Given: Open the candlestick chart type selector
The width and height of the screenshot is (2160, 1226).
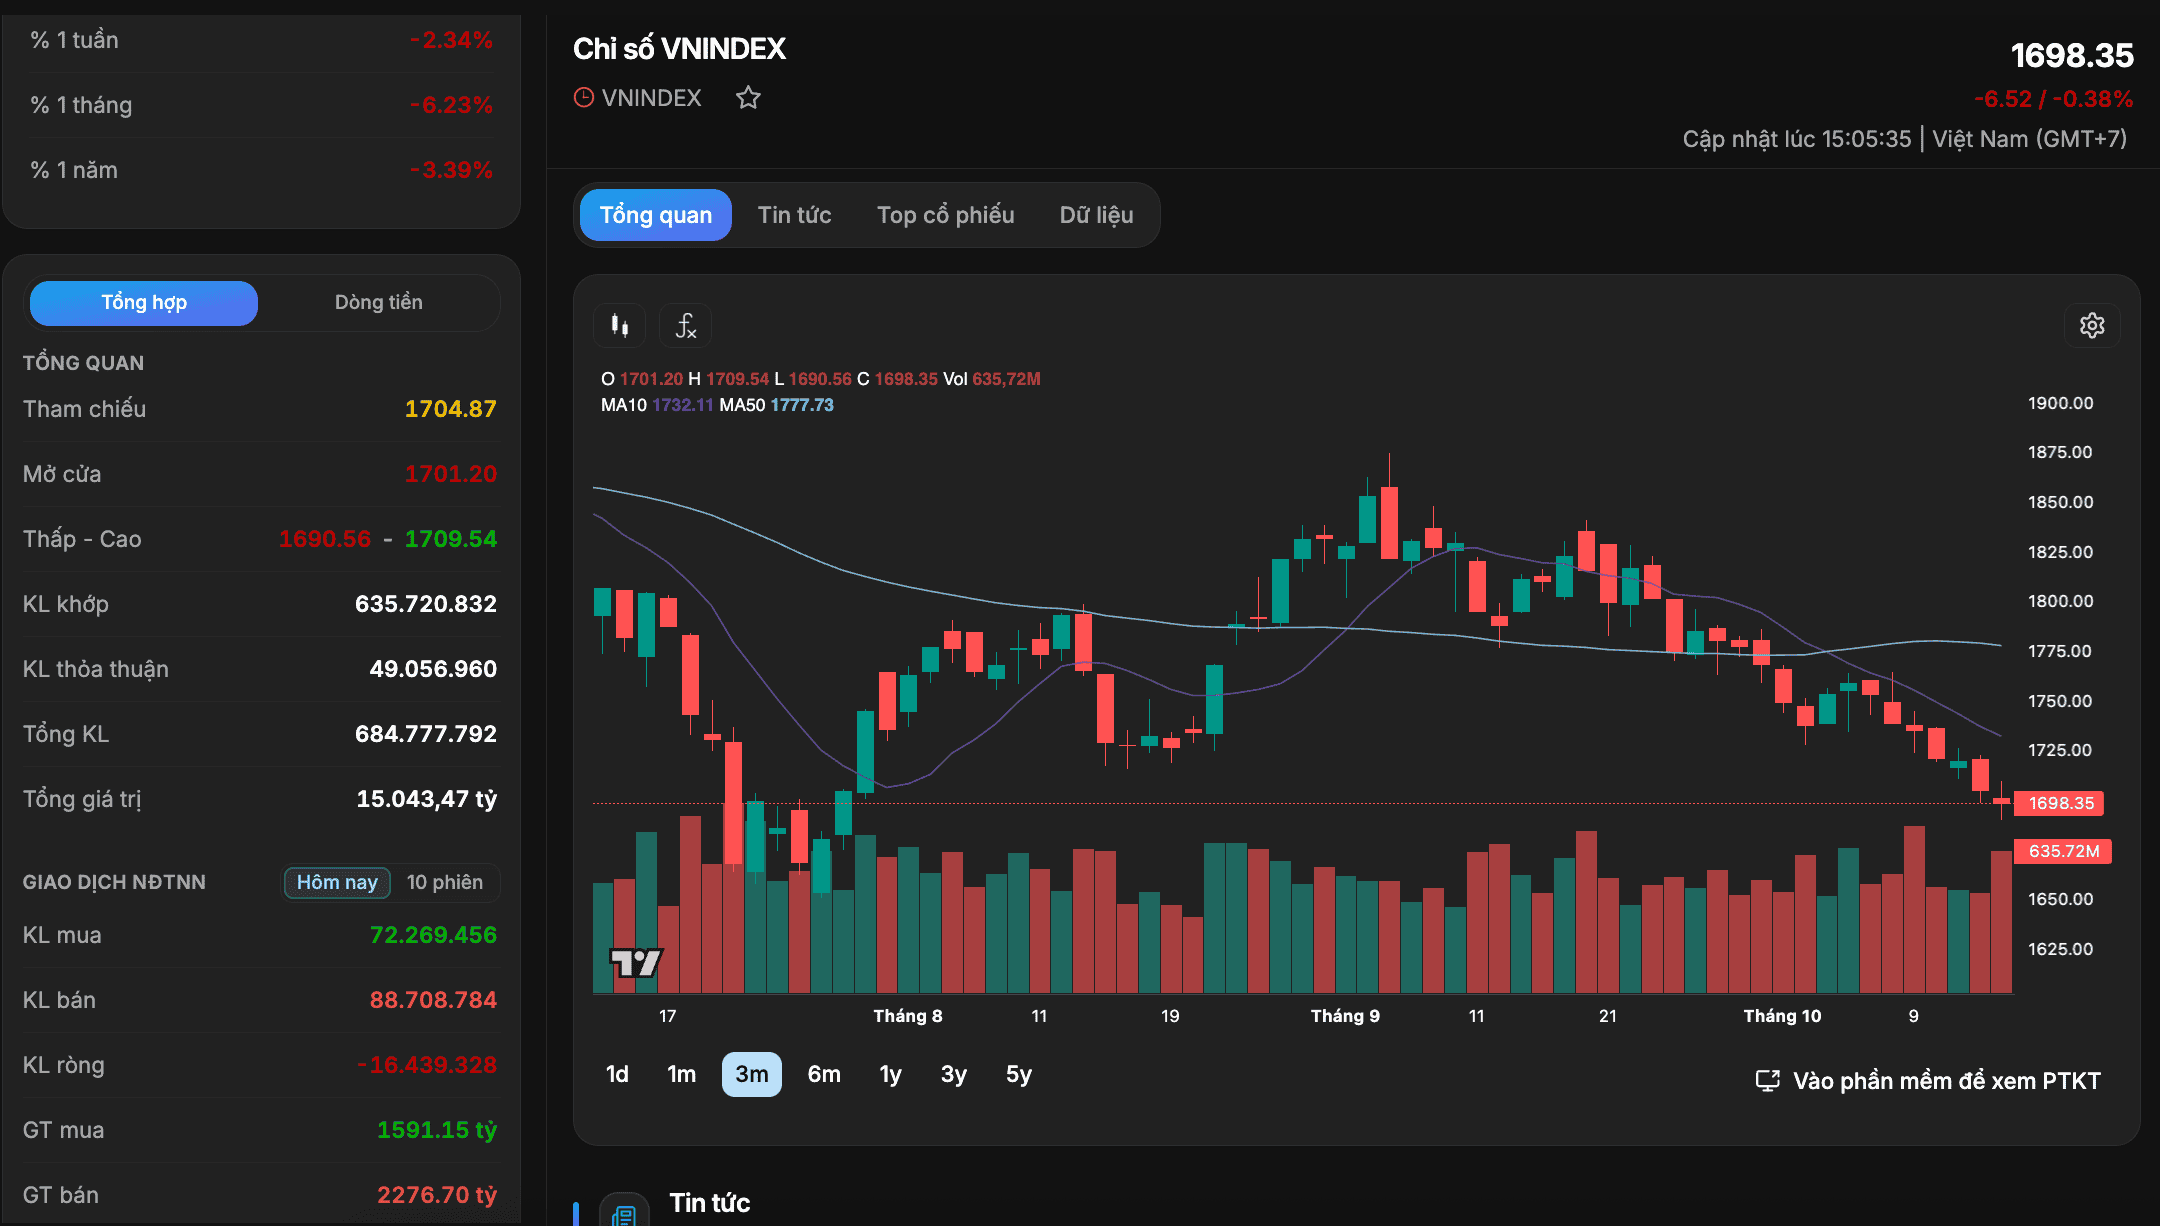Looking at the screenshot, I should click(x=620, y=325).
